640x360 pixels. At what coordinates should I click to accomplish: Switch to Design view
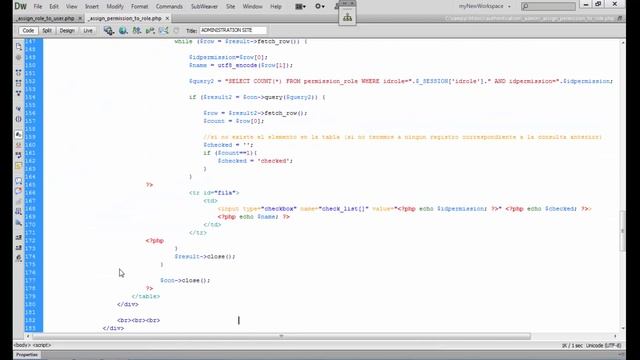pyautogui.click(x=67, y=31)
